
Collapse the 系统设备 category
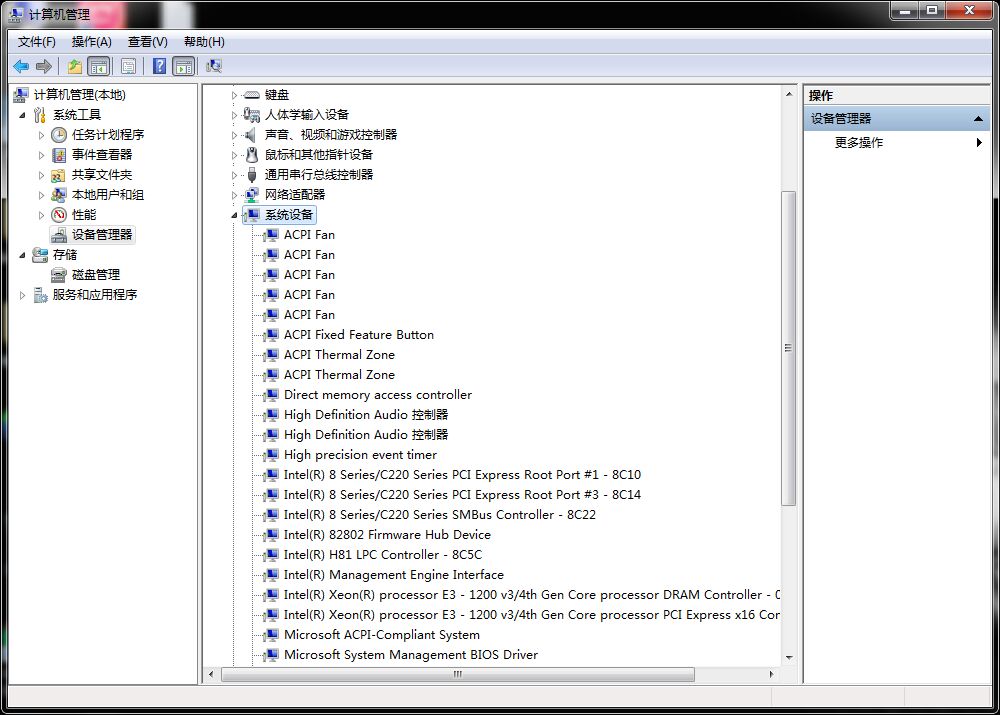coord(234,216)
